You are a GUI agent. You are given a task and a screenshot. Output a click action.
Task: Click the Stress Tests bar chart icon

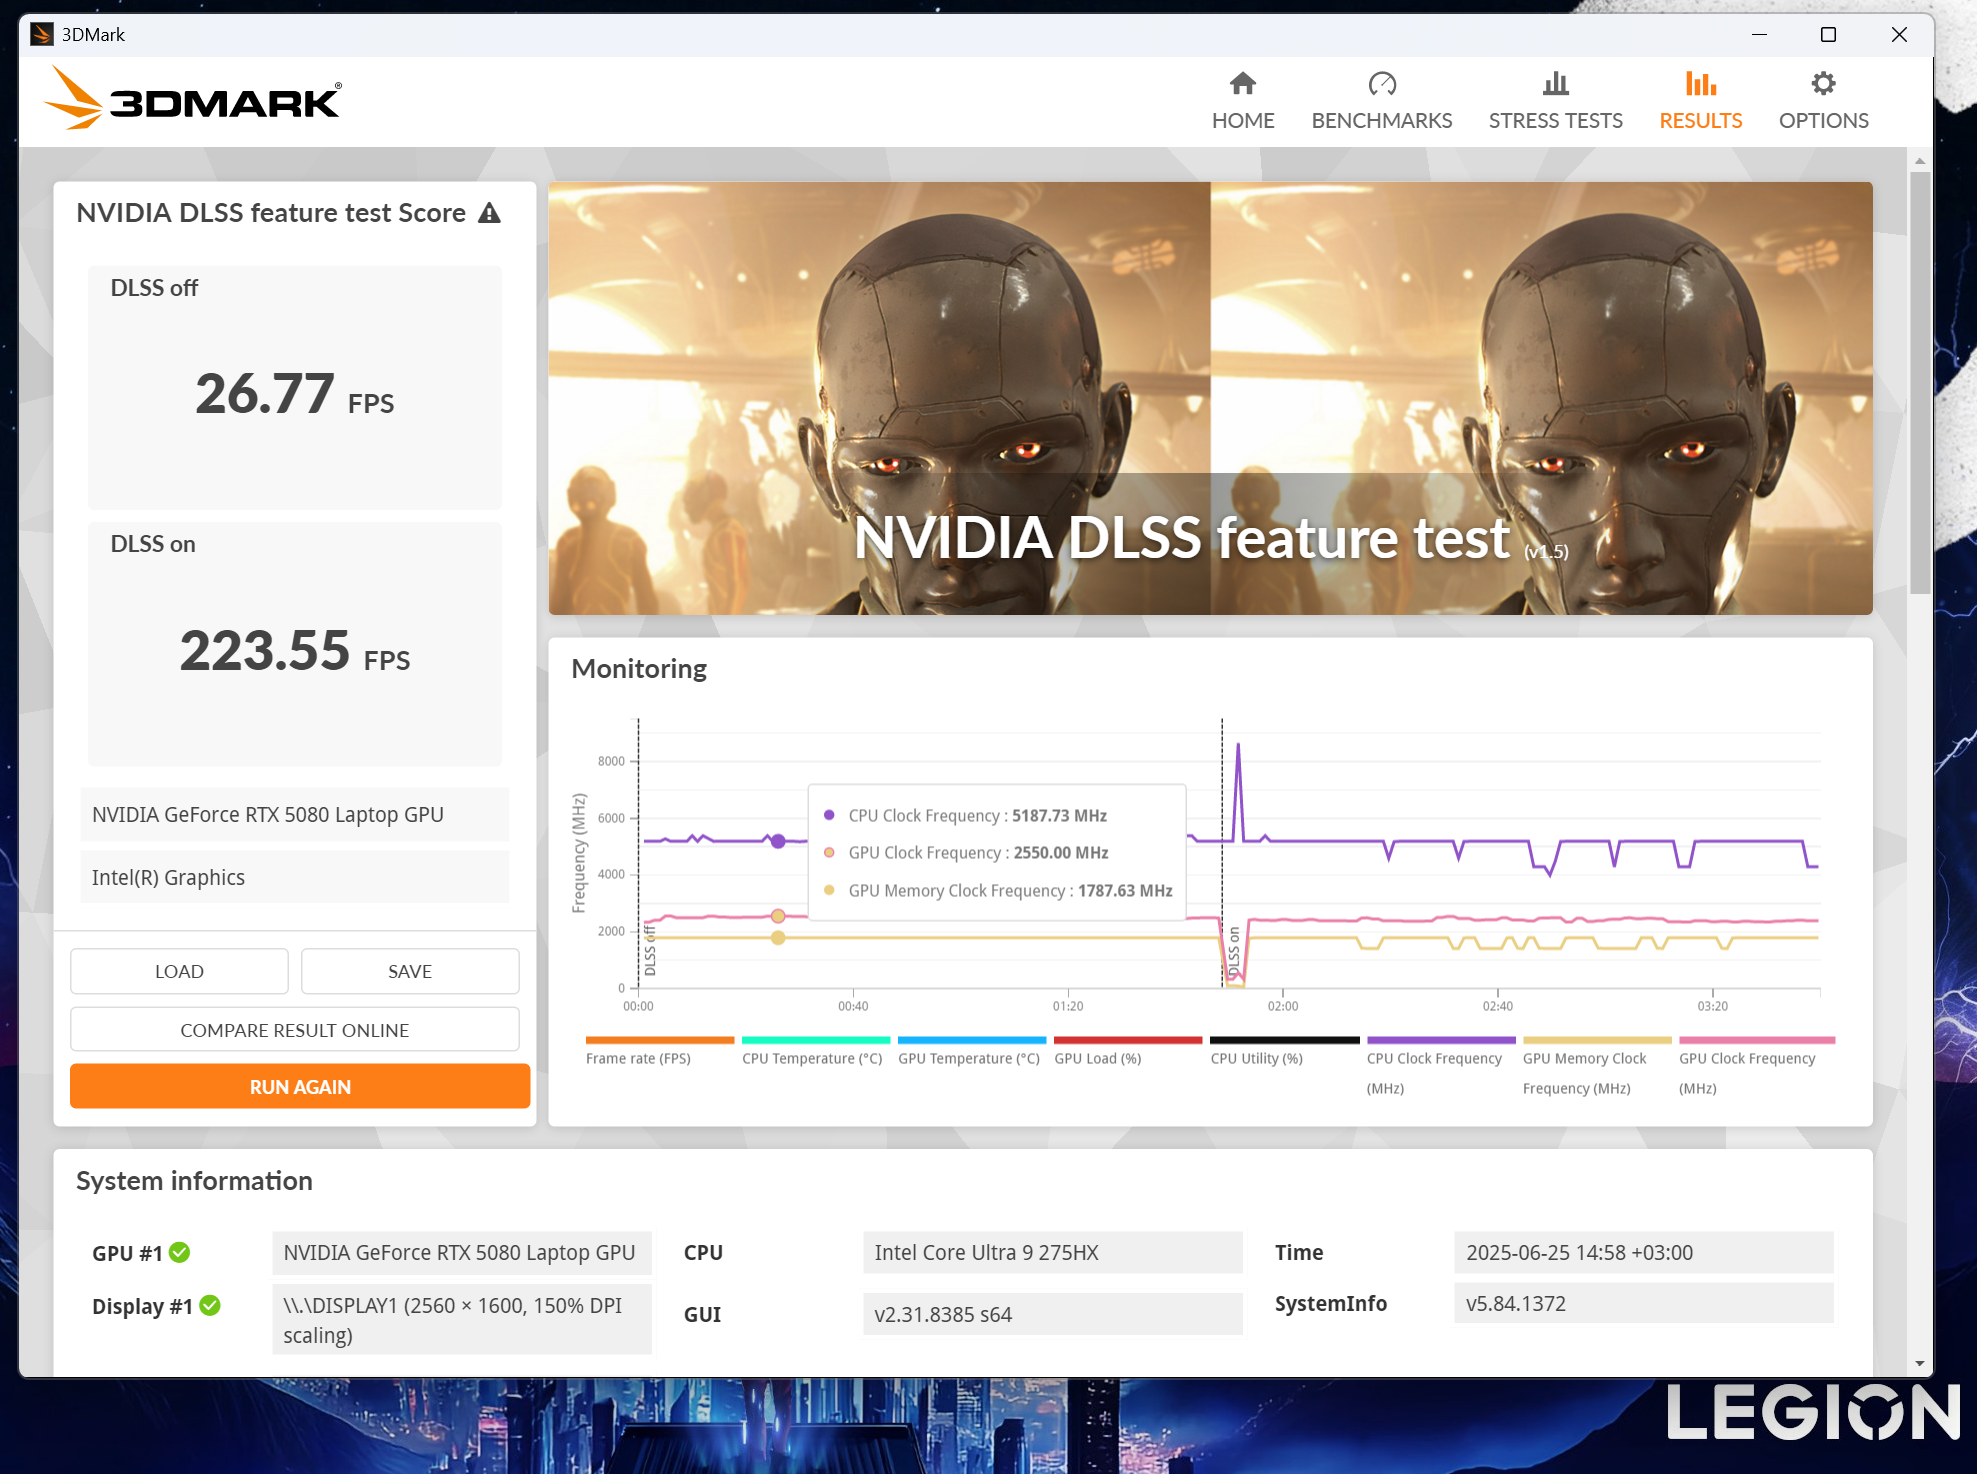1555,83
